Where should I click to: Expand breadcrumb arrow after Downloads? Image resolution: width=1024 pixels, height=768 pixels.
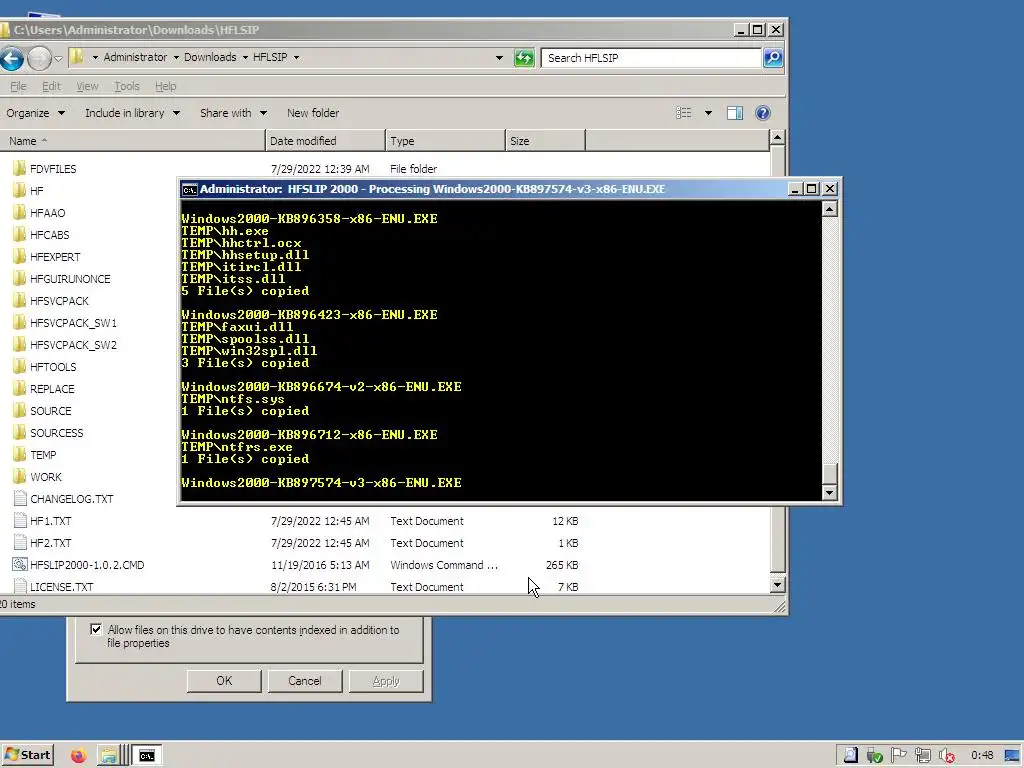click(x=245, y=57)
